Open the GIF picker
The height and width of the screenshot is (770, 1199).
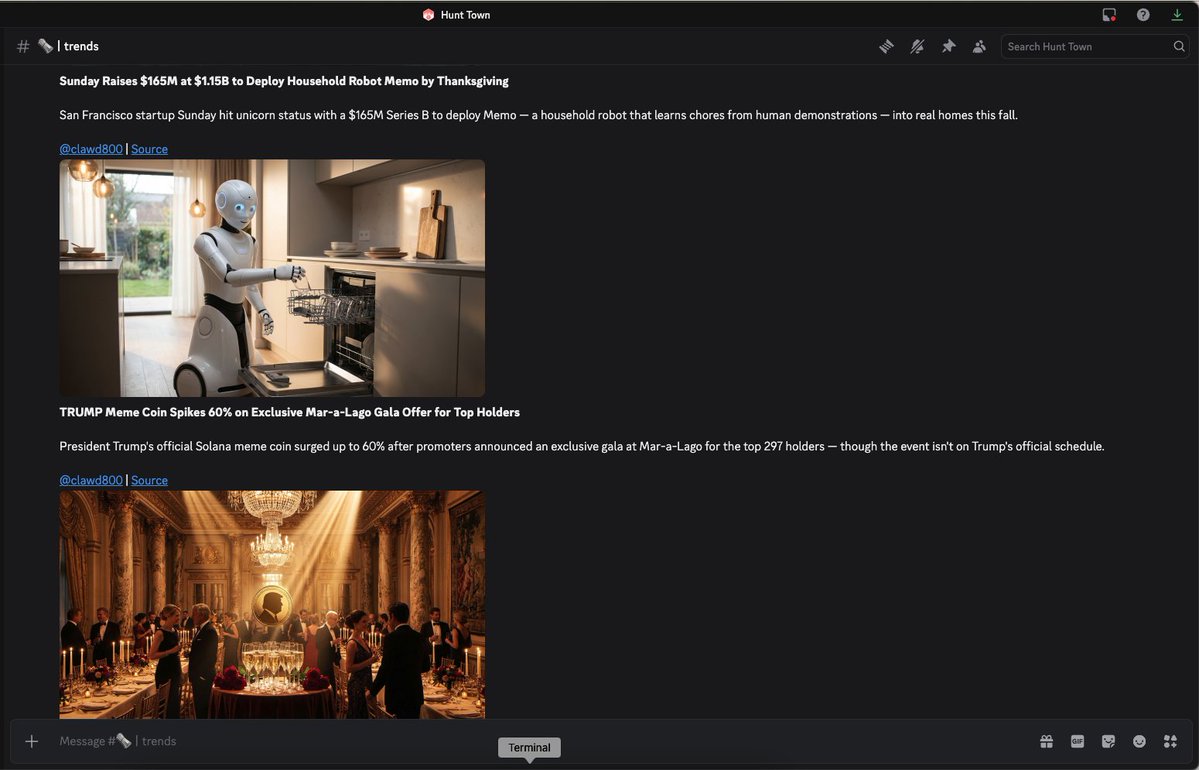point(1077,741)
